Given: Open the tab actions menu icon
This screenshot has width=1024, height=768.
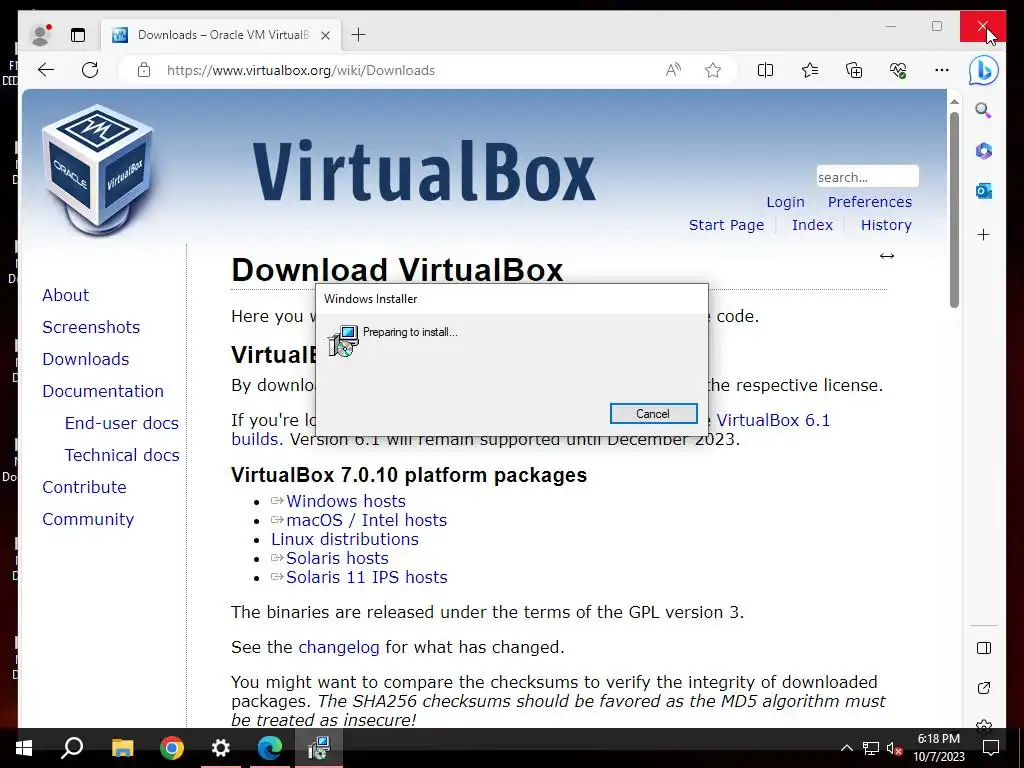Looking at the screenshot, I should pyautogui.click(x=78, y=35).
